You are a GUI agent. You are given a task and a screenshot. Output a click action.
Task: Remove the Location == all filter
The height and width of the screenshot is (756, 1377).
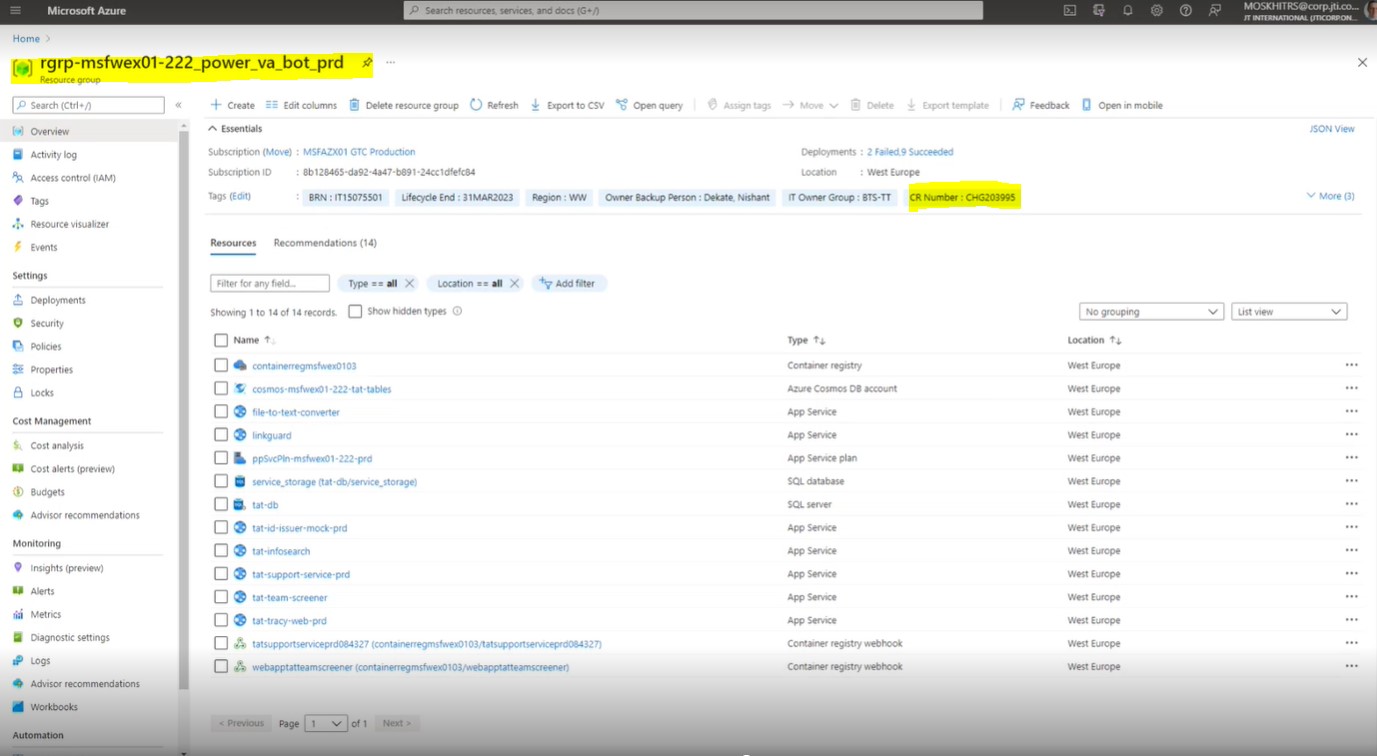[x=514, y=284]
